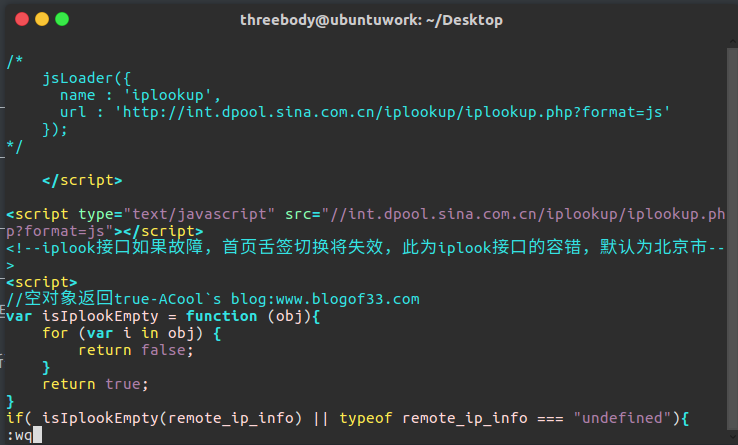Click the :wq vim command line
738x445 pixels.
[24, 435]
